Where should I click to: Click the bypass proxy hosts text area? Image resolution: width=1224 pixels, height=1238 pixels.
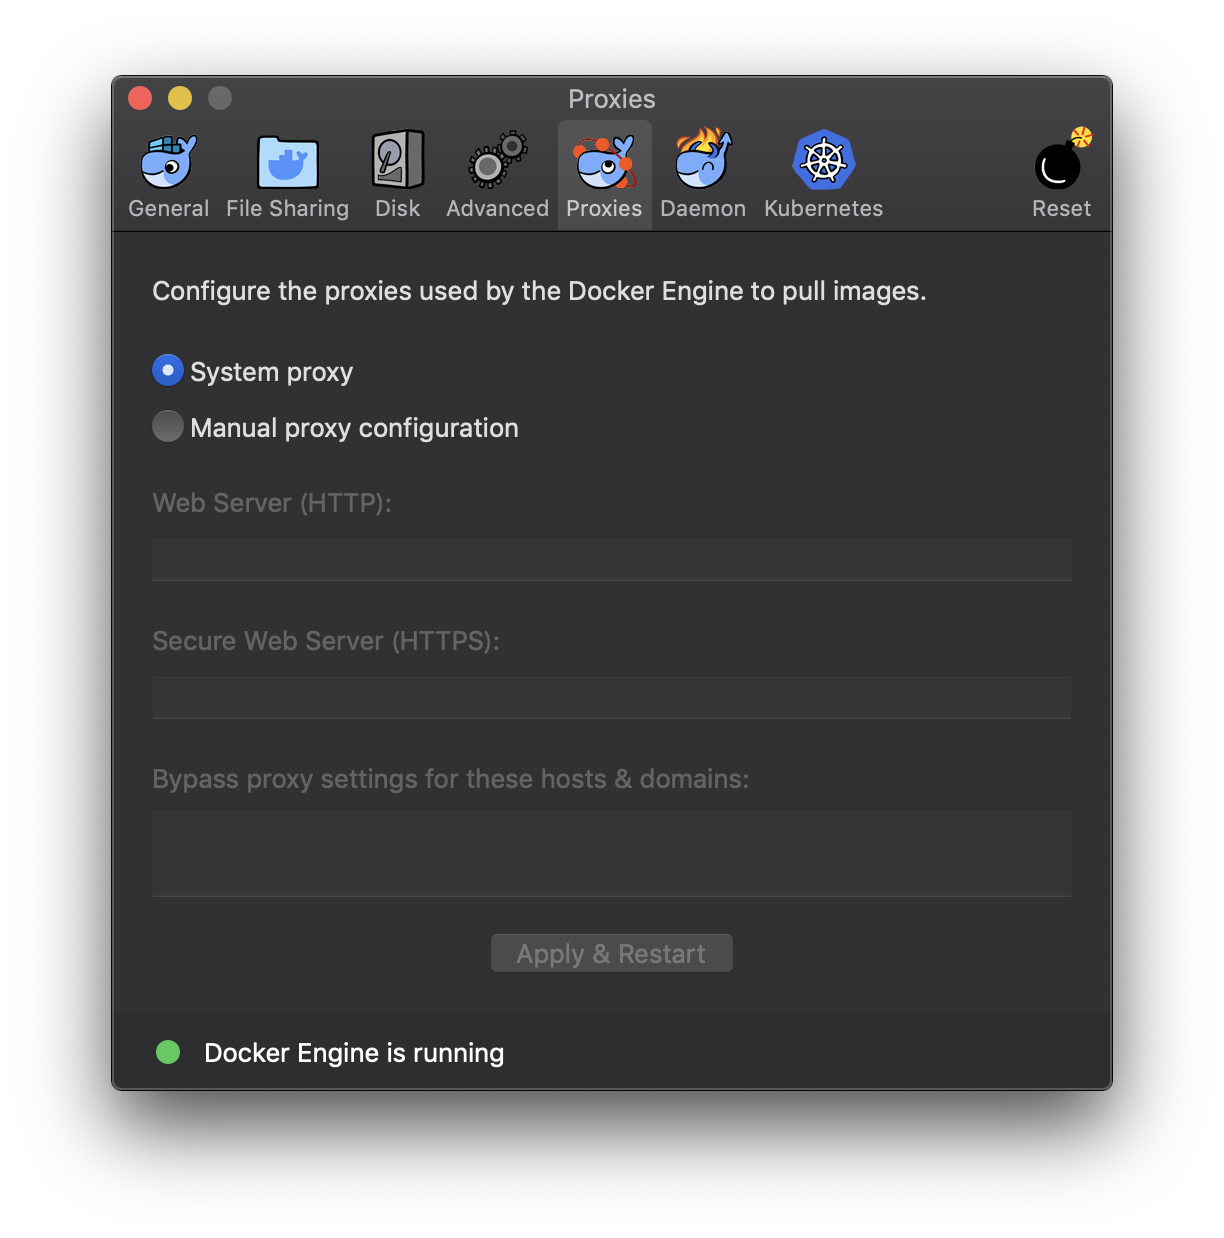pos(611,854)
